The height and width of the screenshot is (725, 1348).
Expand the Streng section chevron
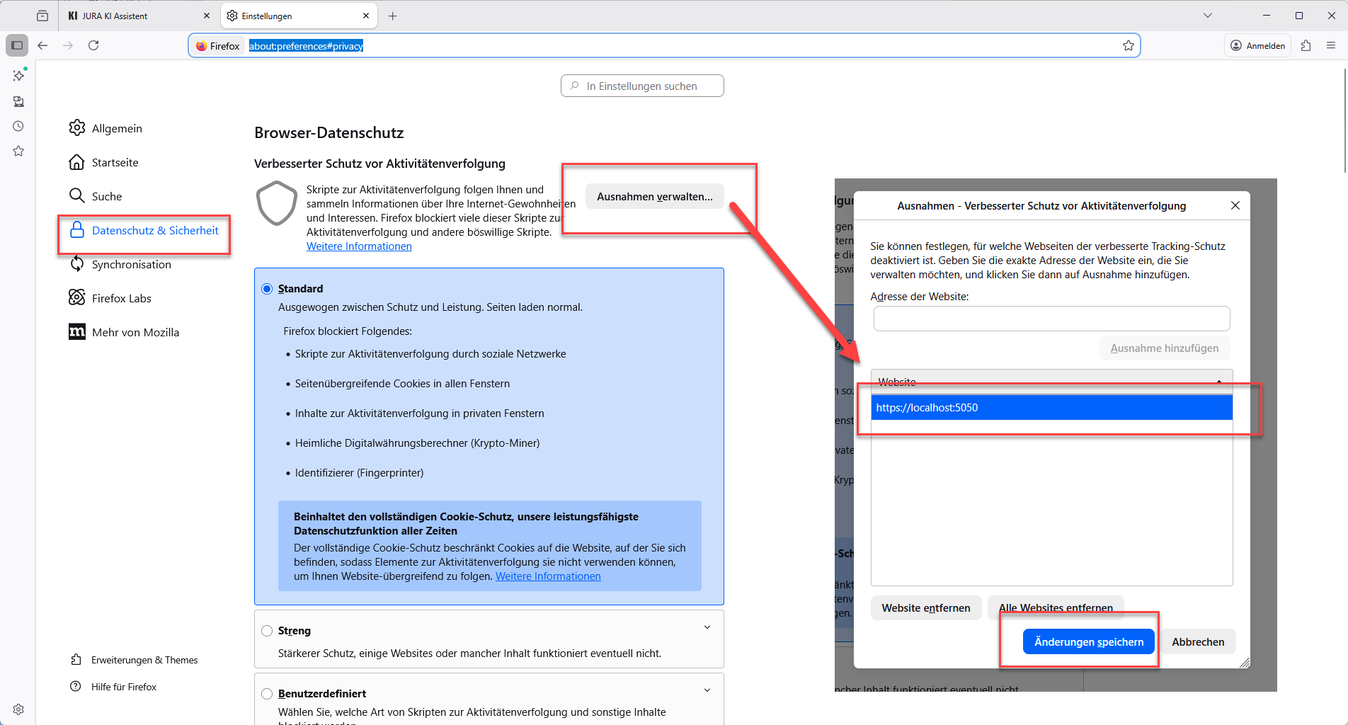tap(707, 628)
